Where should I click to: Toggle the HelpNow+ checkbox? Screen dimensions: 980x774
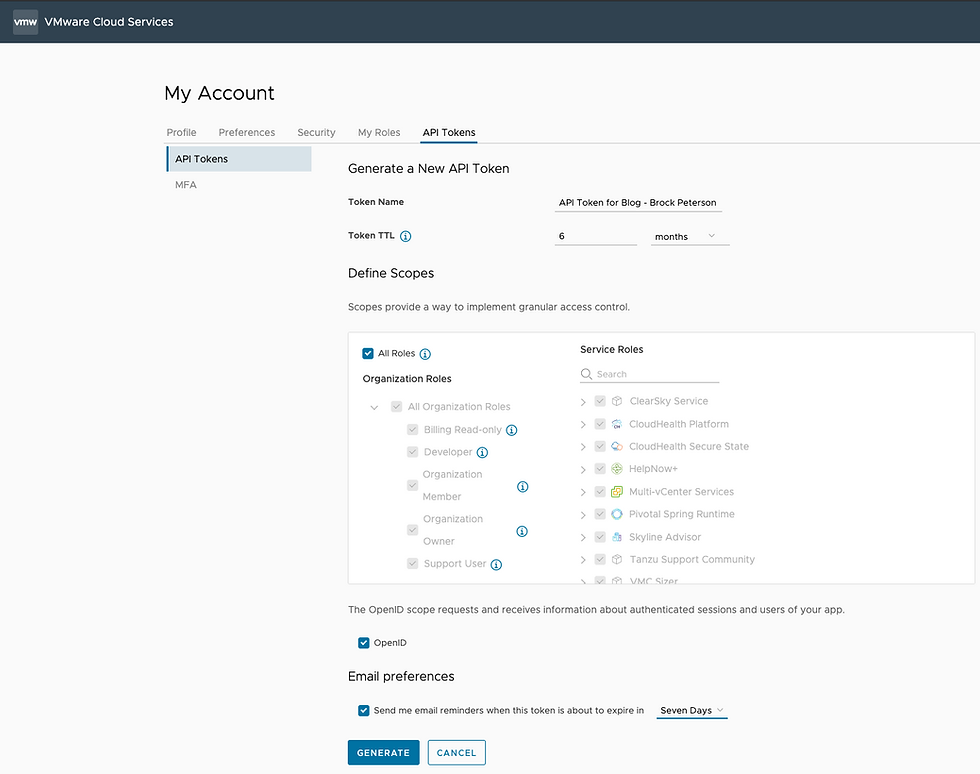[x=600, y=469]
